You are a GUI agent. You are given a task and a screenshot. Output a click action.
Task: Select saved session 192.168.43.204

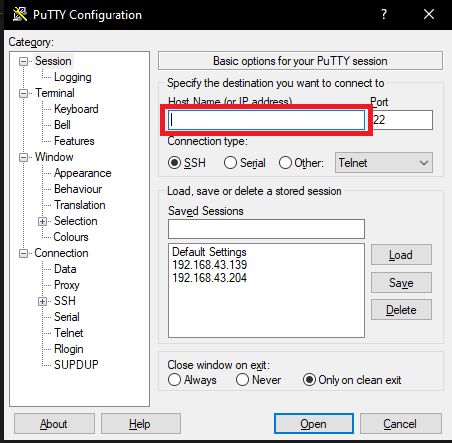pyautogui.click(x=209, y=278)
